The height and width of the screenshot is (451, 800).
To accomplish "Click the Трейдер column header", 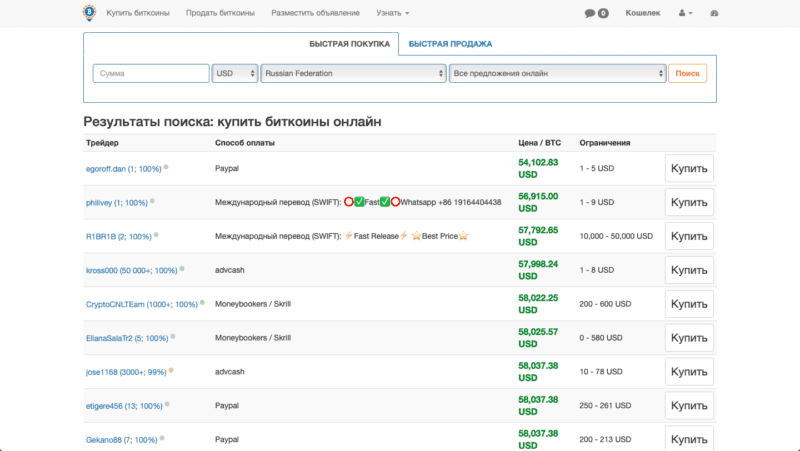I will click(x=102, y=143).
